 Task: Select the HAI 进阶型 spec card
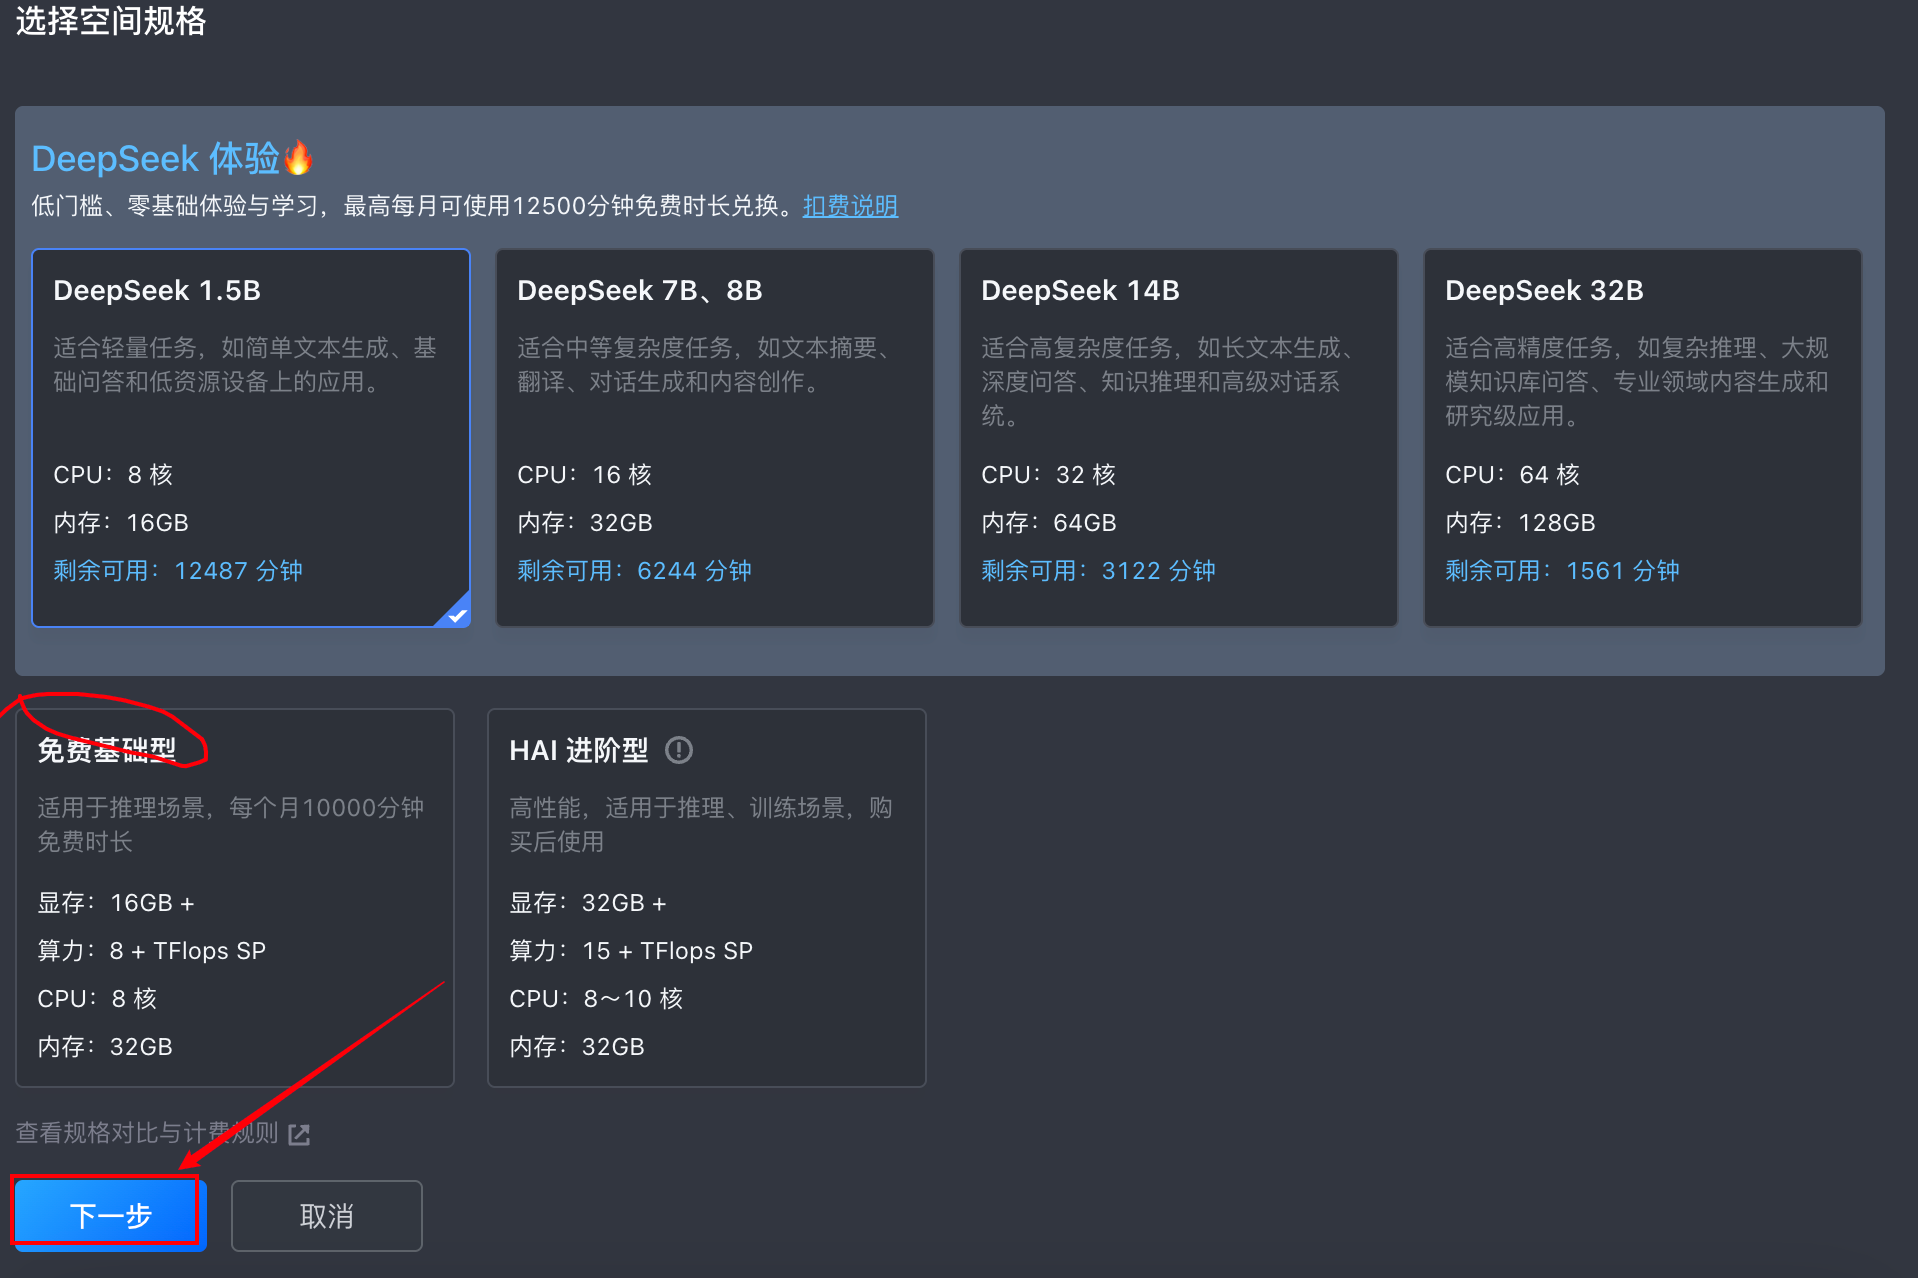click(x=706, y=897)
